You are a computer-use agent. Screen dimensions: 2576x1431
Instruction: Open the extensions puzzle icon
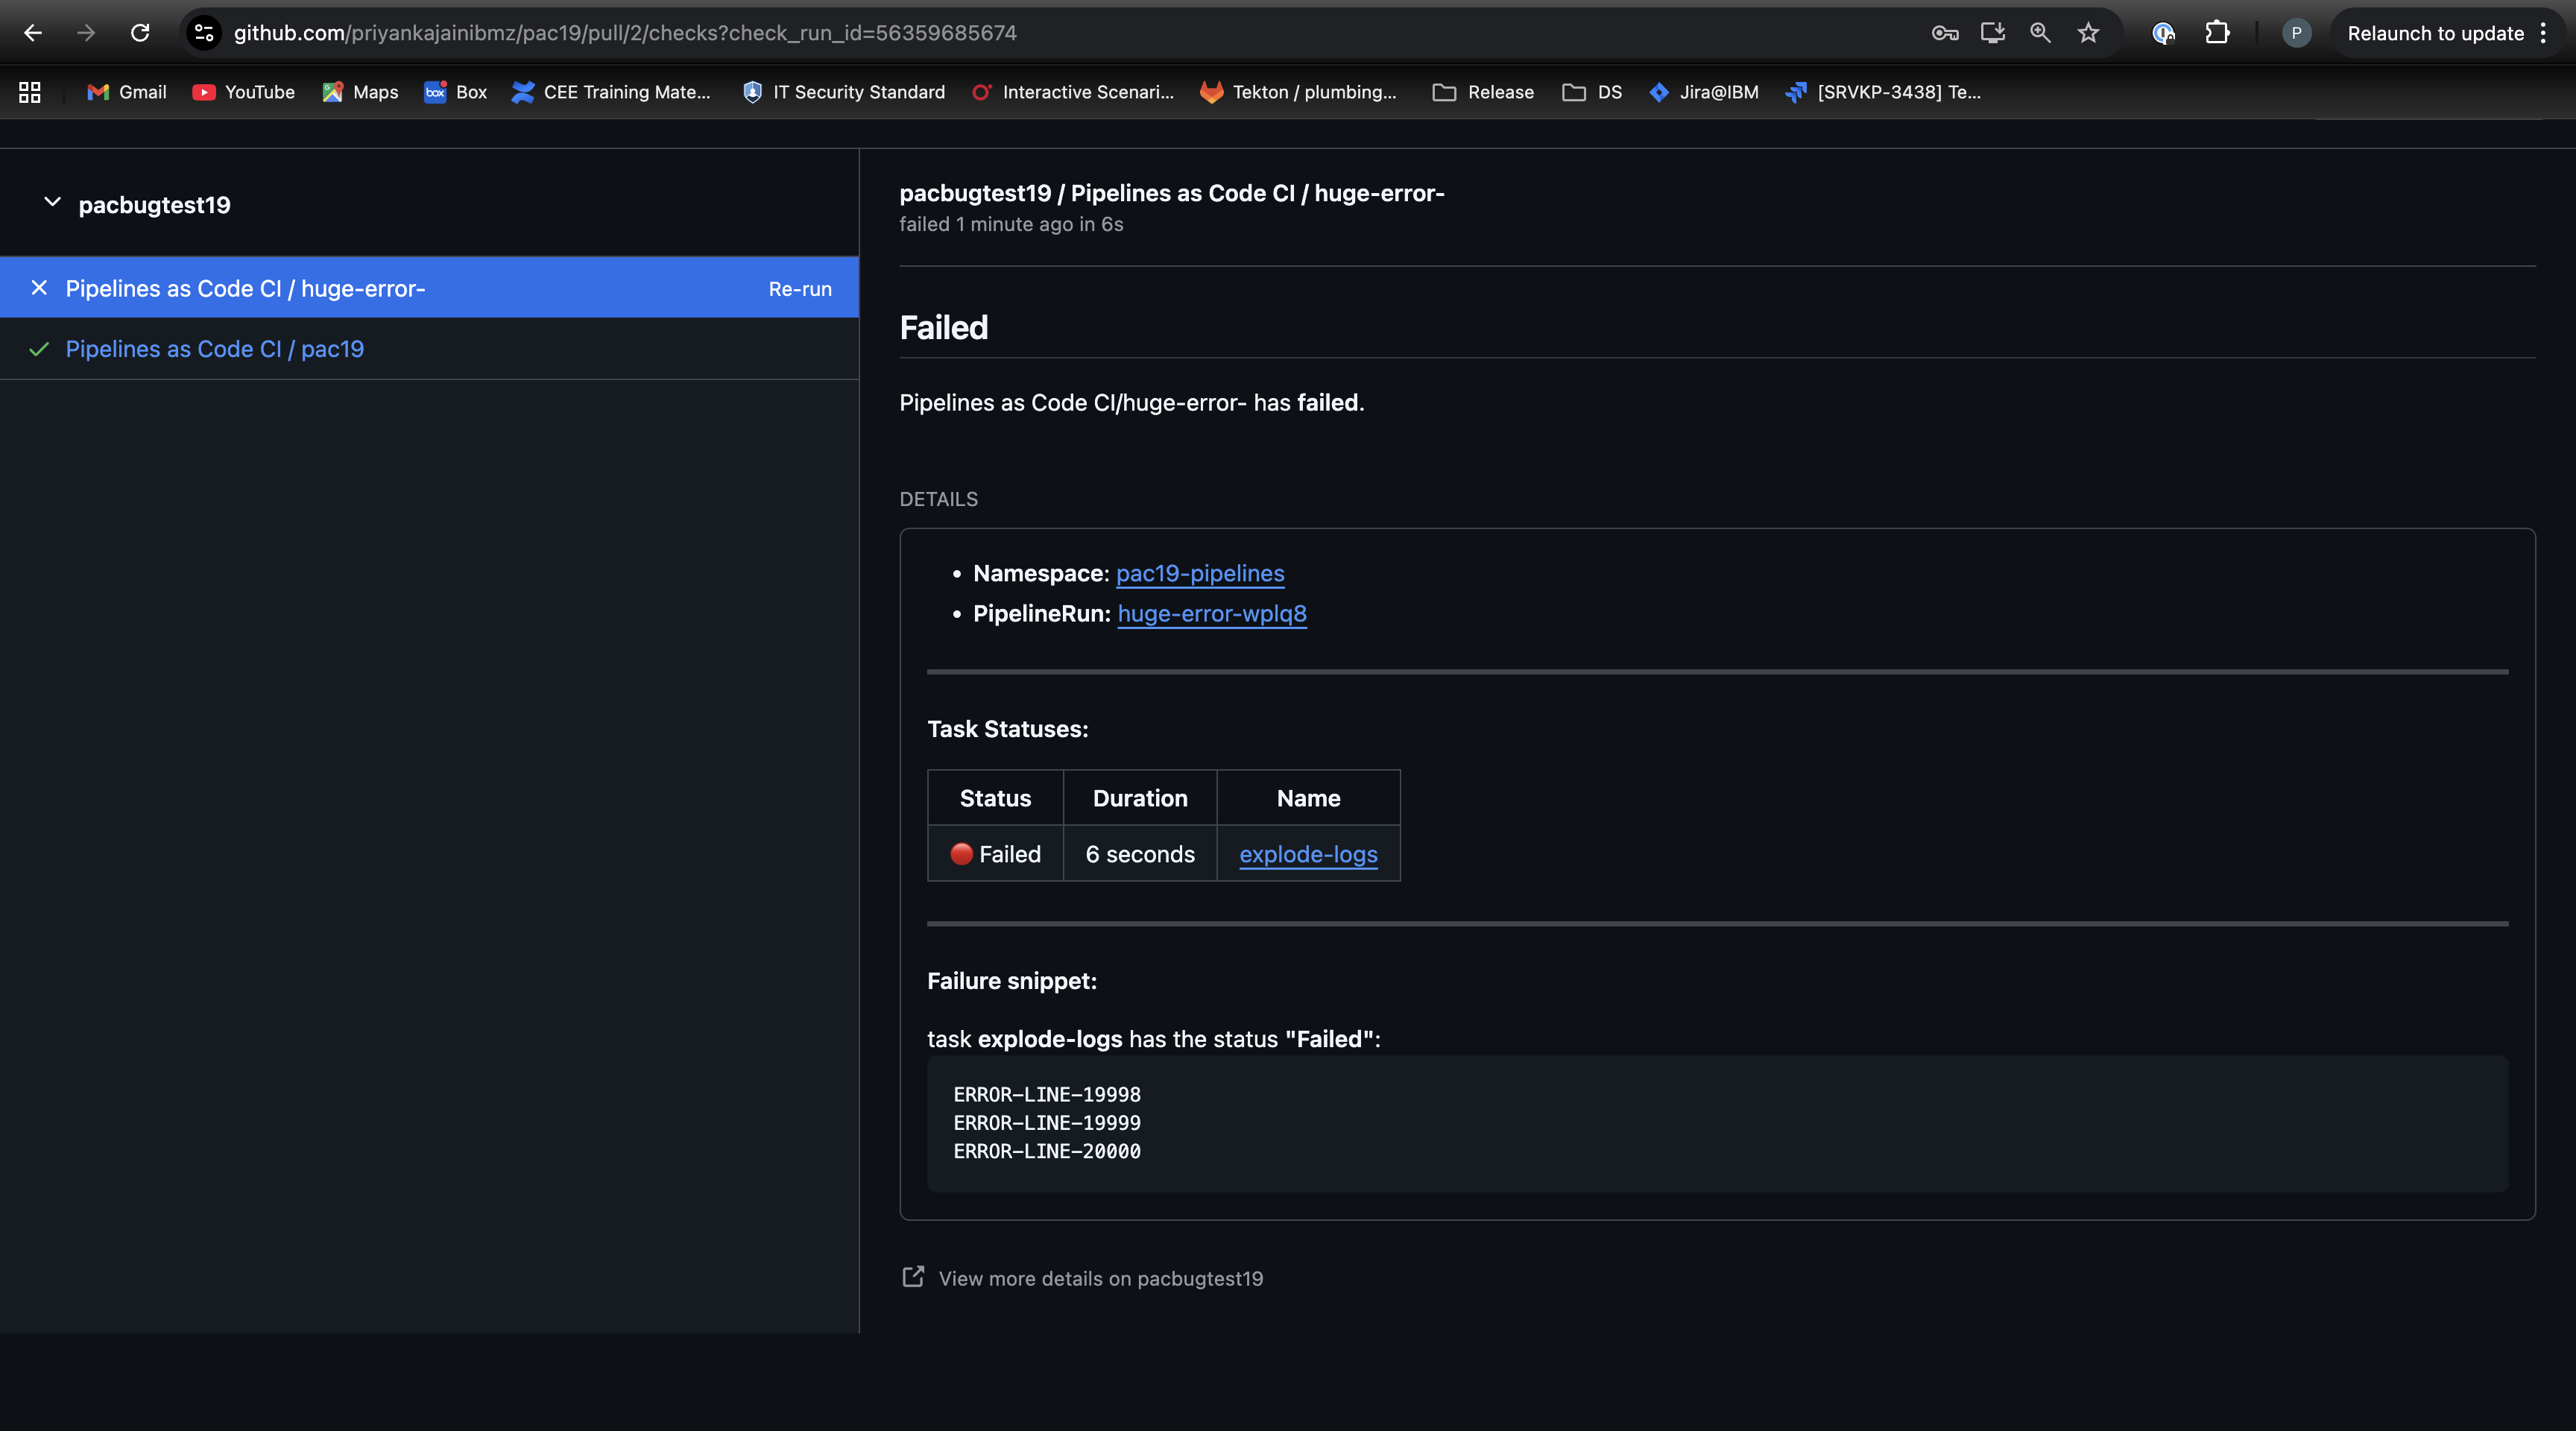pyautogui.click(x=2217, y=33)
